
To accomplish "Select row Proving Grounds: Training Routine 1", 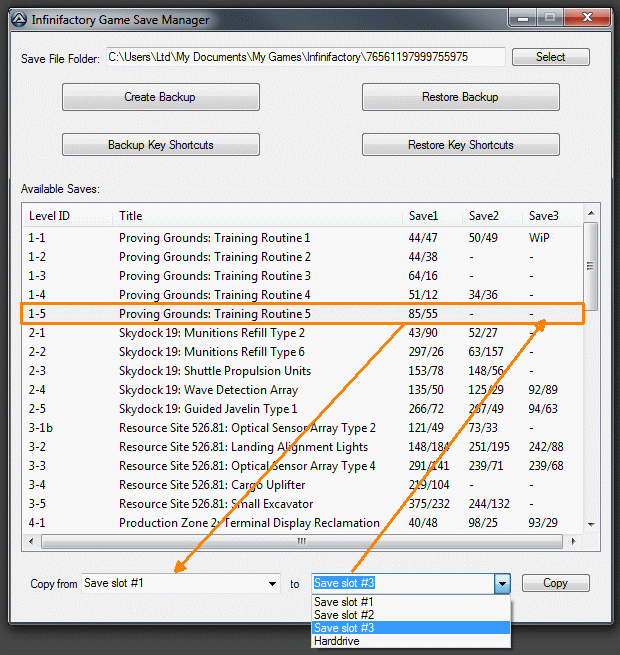I will (302, 238).
